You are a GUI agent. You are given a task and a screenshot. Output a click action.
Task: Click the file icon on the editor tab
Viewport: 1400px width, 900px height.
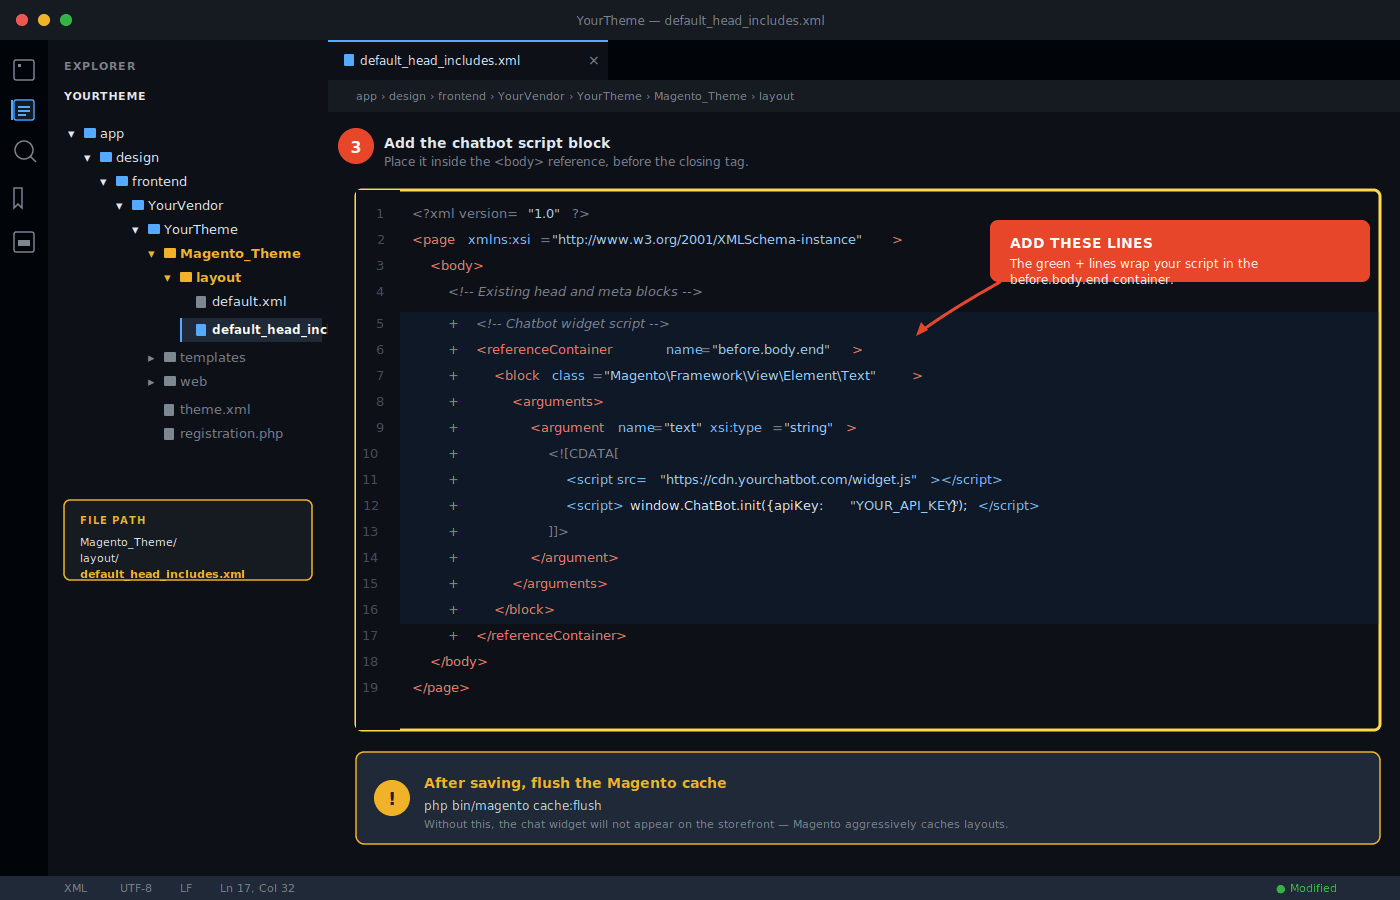[347, 60]
